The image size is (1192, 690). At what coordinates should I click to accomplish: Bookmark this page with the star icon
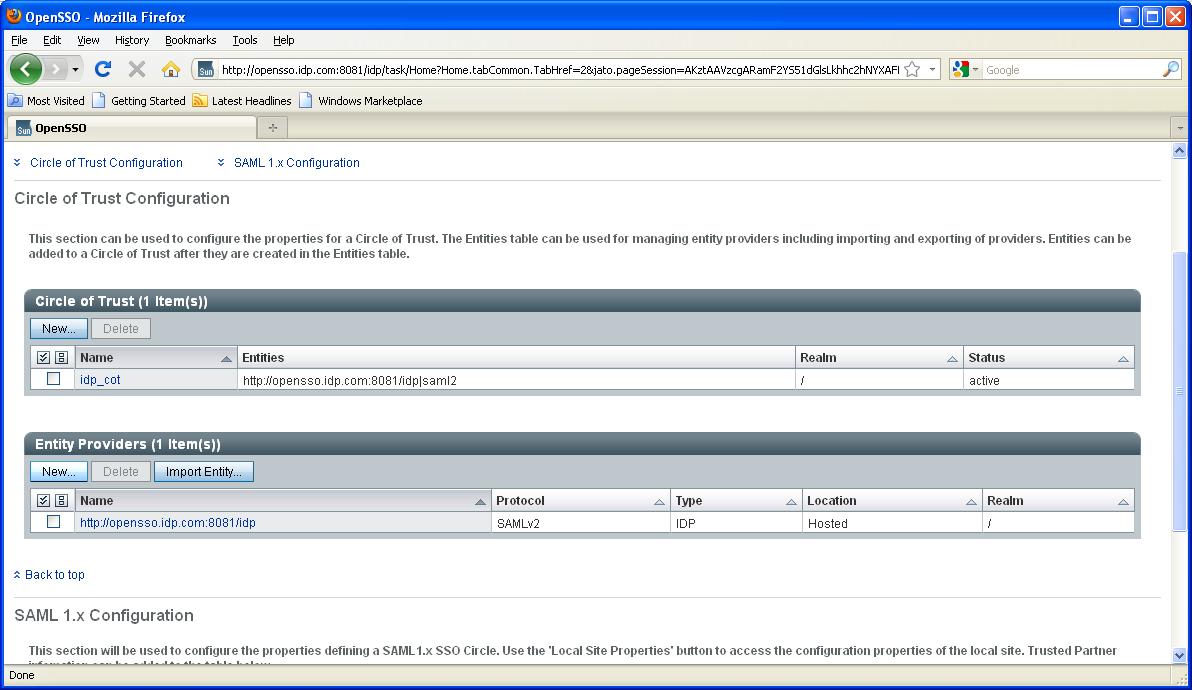(912, 70)
